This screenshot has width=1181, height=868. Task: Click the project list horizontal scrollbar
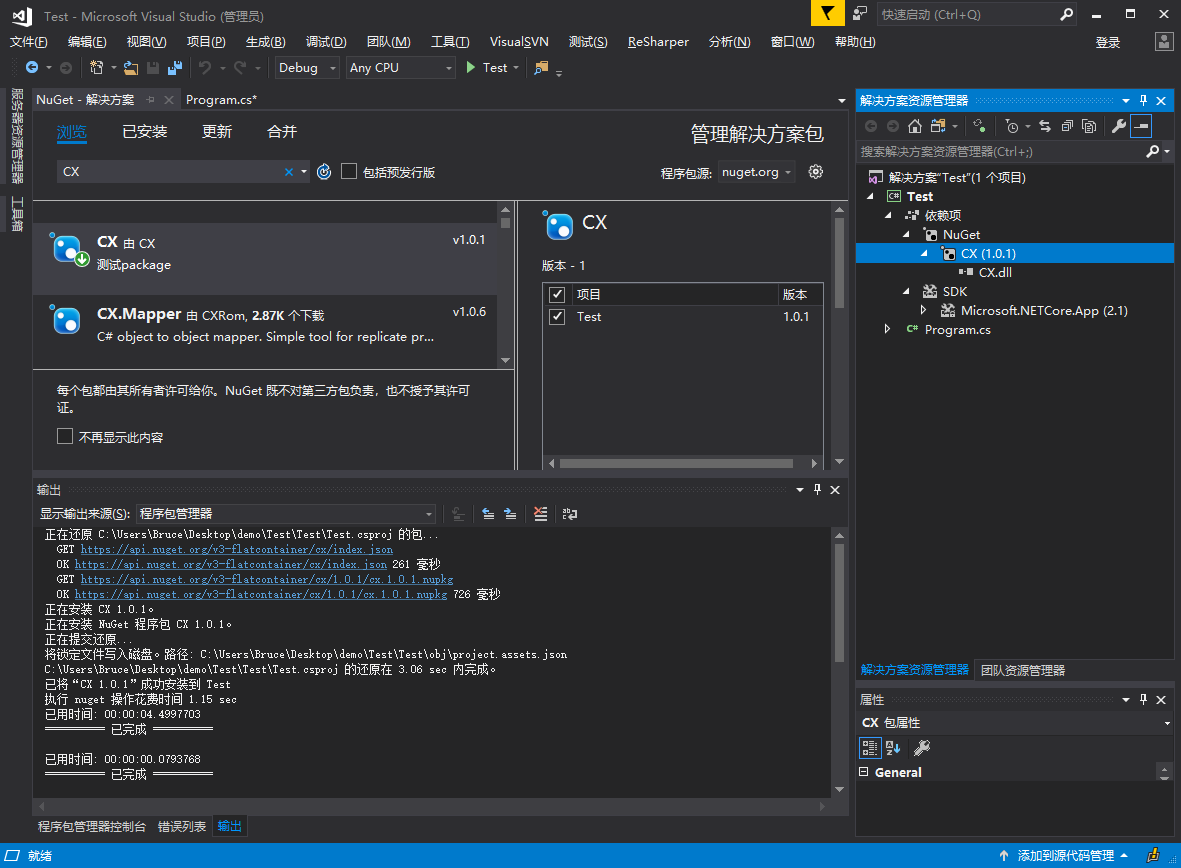(676, 463)
